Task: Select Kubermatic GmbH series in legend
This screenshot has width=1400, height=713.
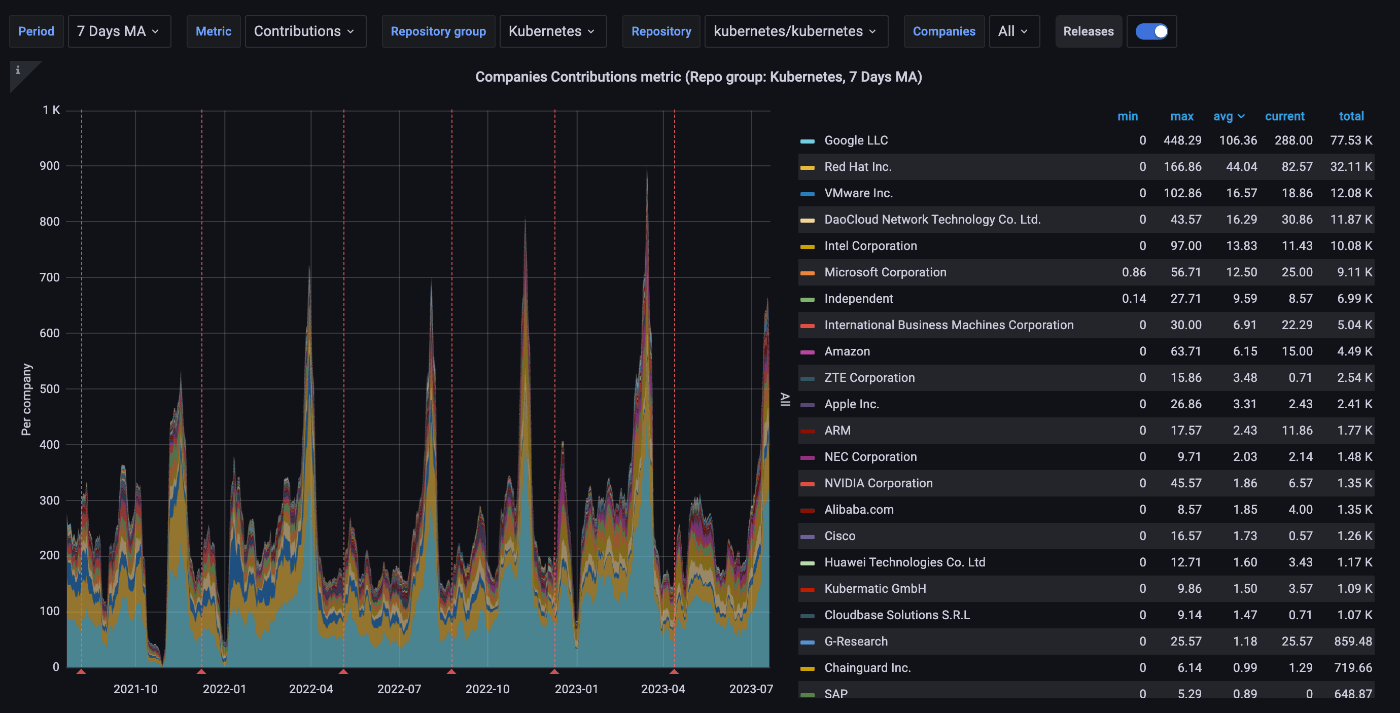Action: (875, 589)
